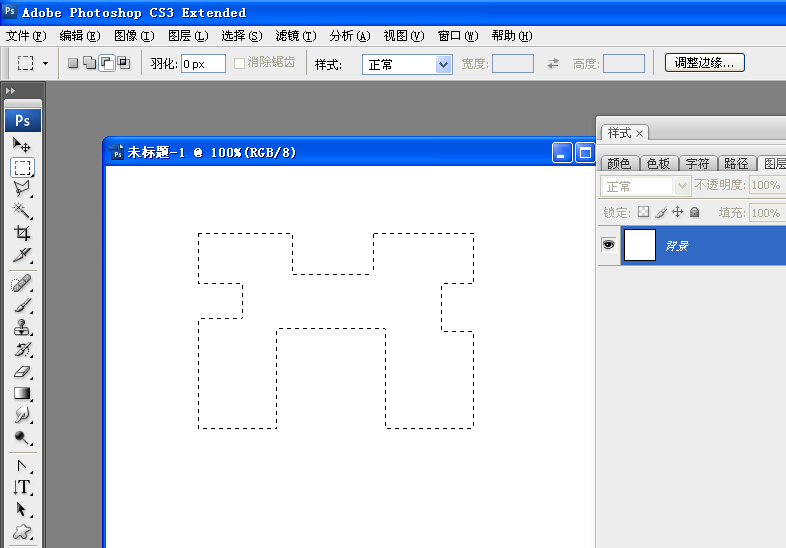Open the 窗口 menu
786x548 pixels.
click(458, 36)
